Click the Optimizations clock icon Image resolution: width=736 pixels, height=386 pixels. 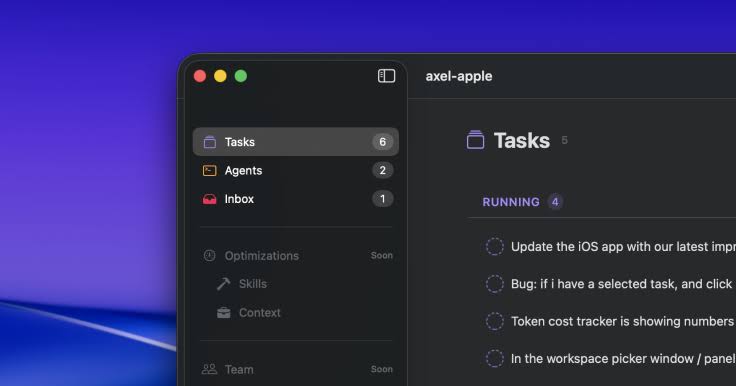click(x=209, y=255)
